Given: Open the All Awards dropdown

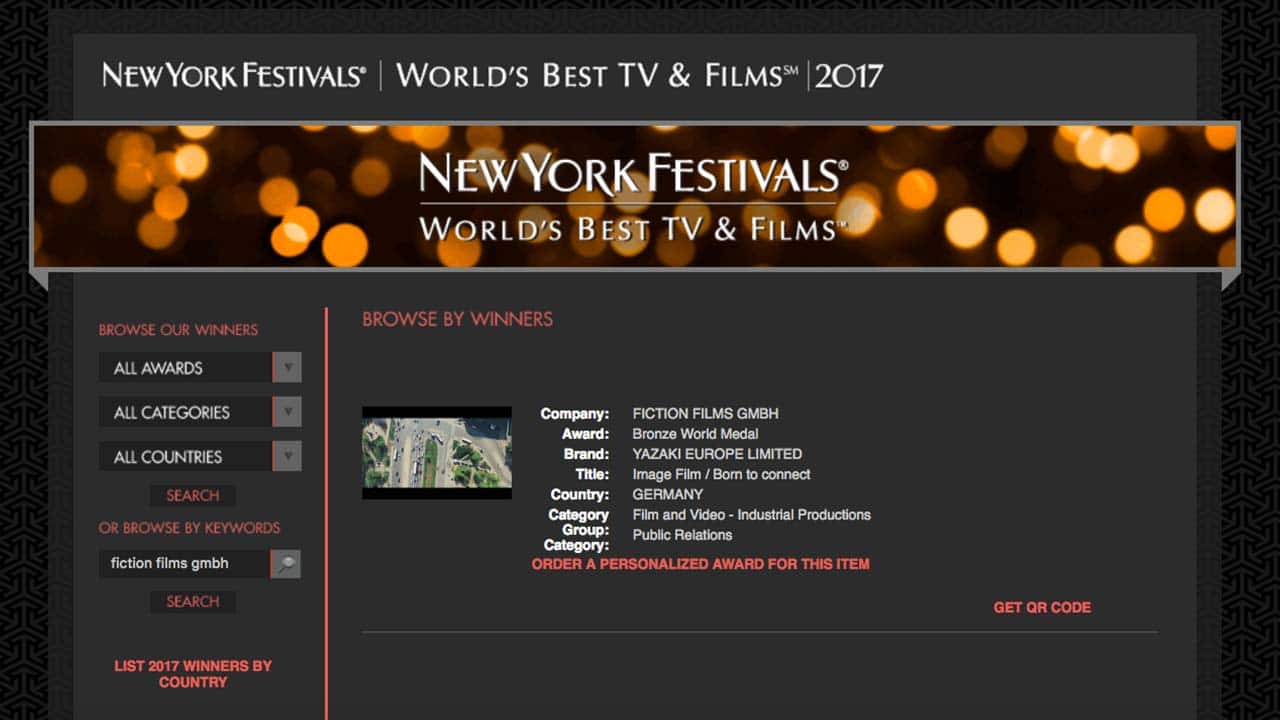Looking at the screenshot, I should (200, 367).
